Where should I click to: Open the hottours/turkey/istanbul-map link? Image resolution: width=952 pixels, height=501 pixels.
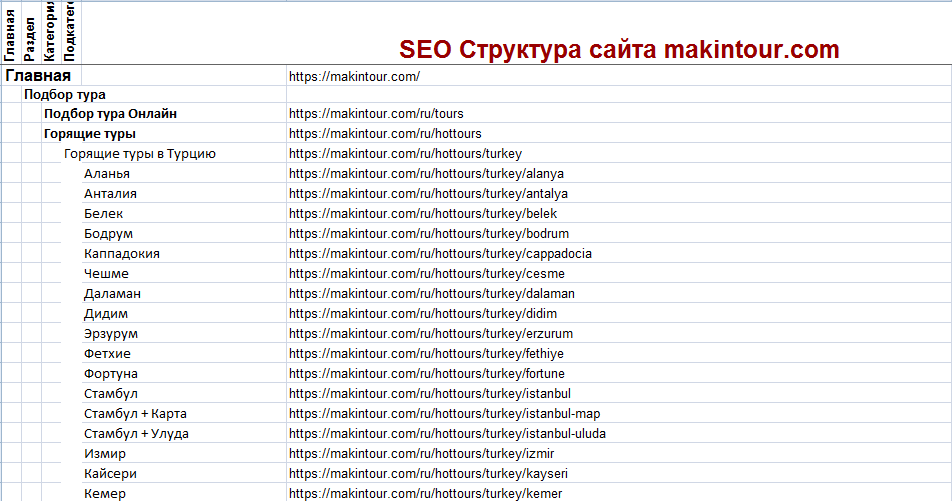444,414
